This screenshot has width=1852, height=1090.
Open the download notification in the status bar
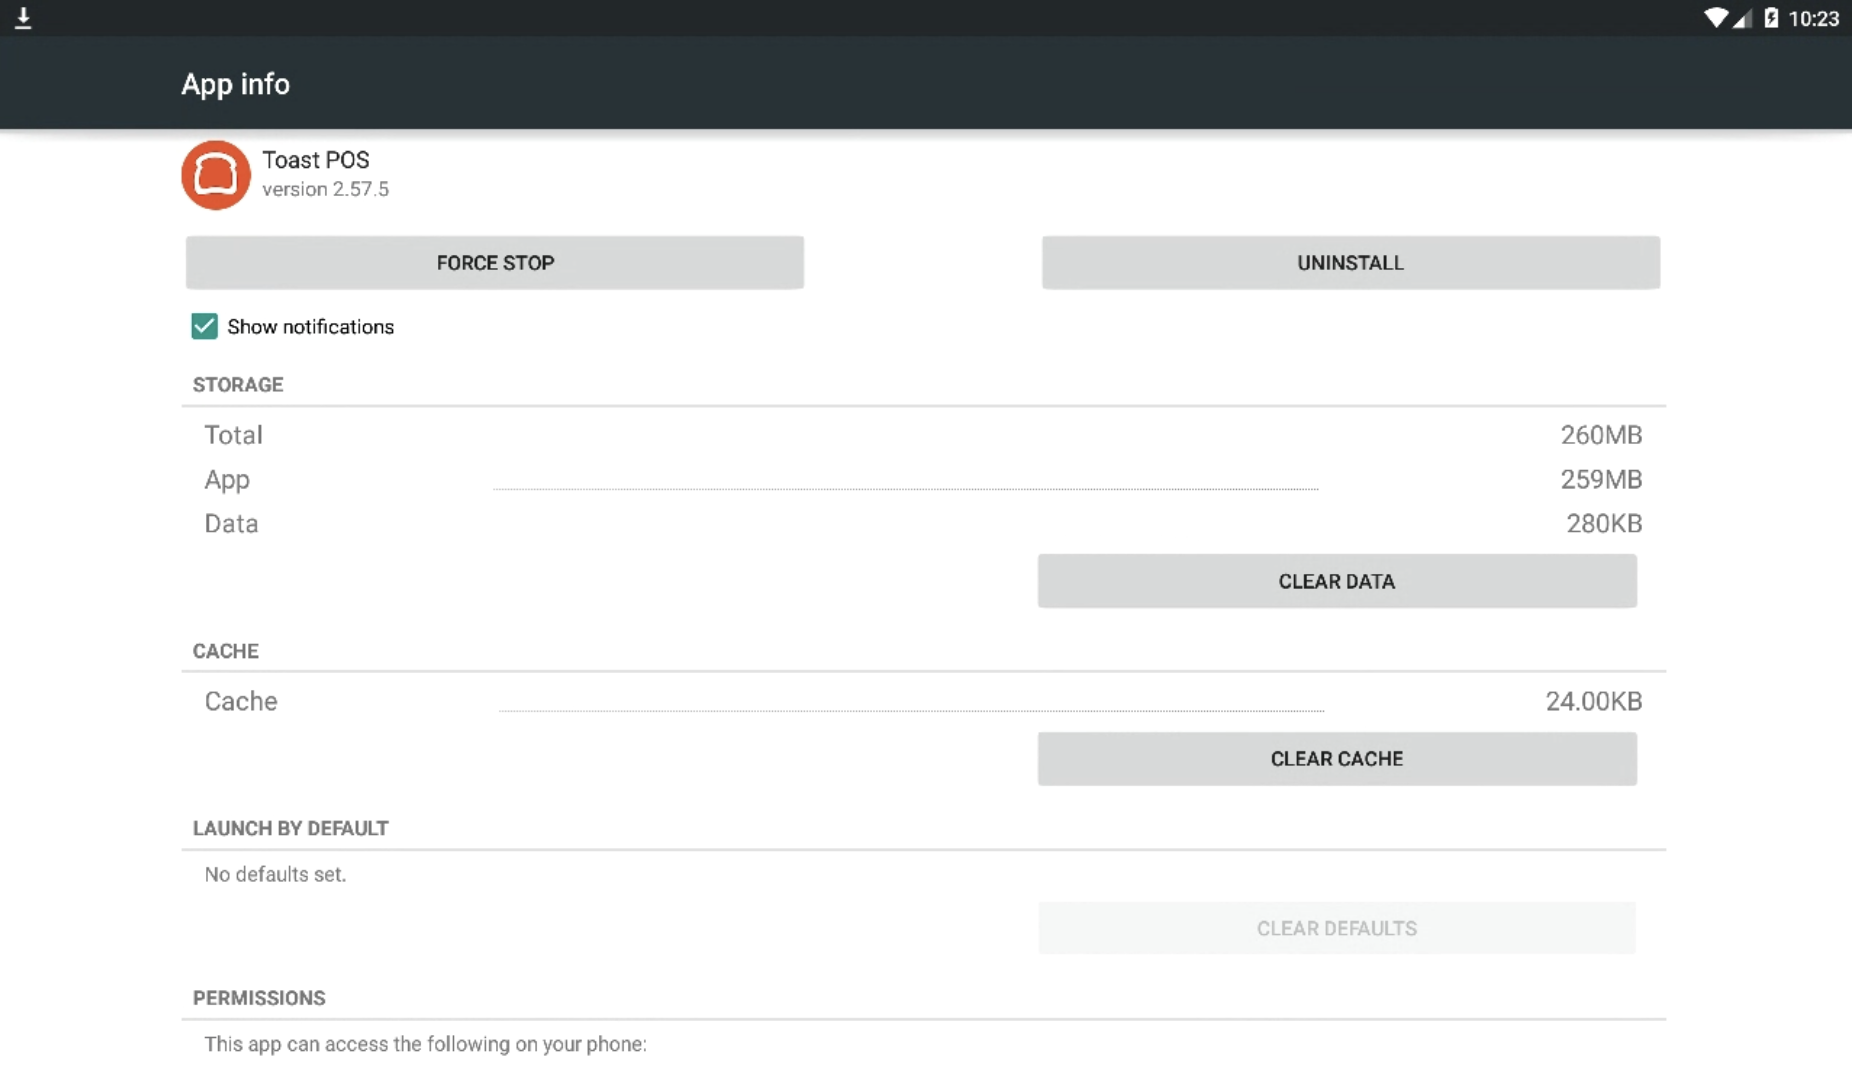[x=24, y=17]
